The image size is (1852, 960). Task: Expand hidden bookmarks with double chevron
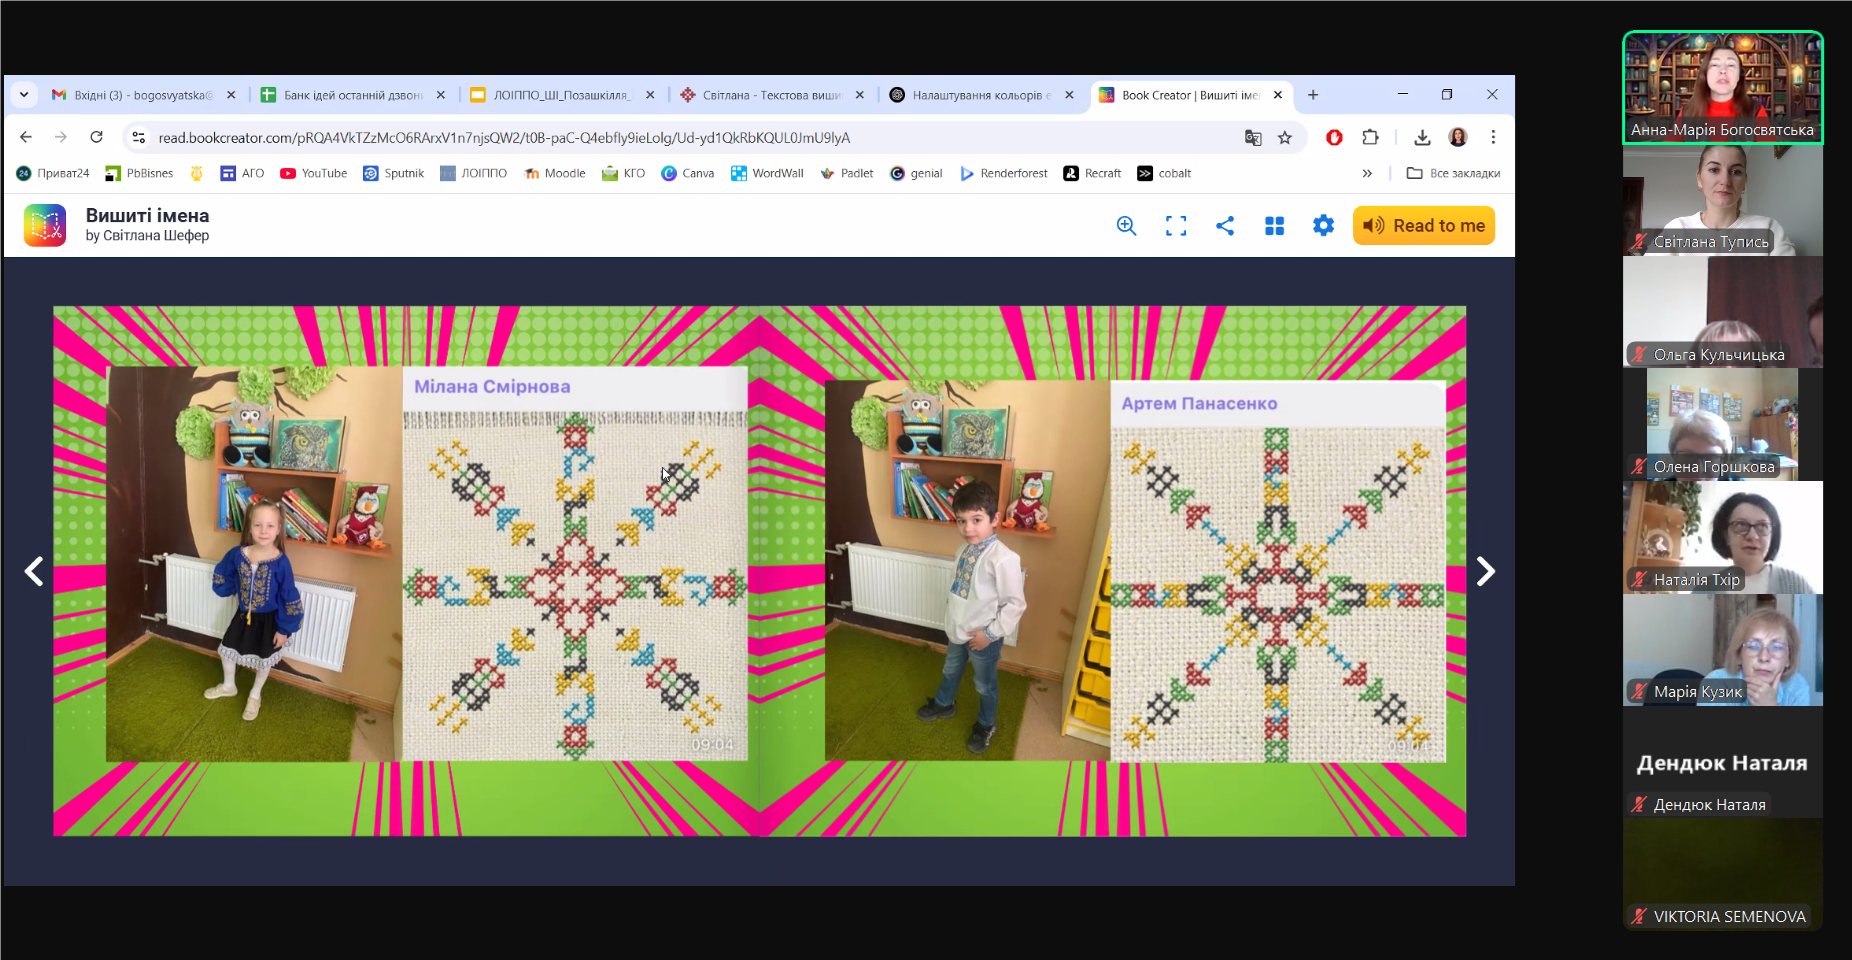click(x=1367, y=174)
